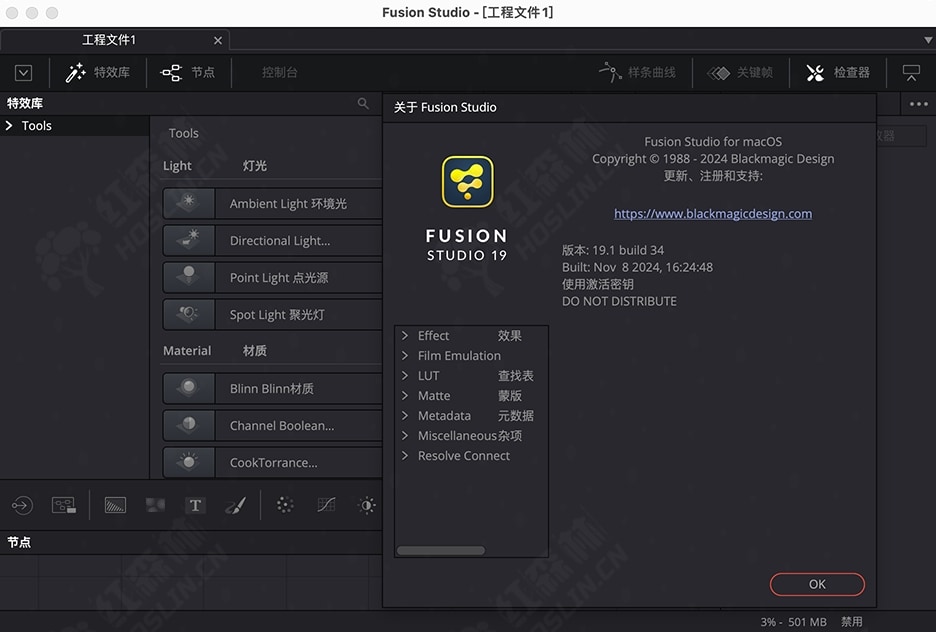Open the blackmagicdesign.com link

(x=713, y=214)
